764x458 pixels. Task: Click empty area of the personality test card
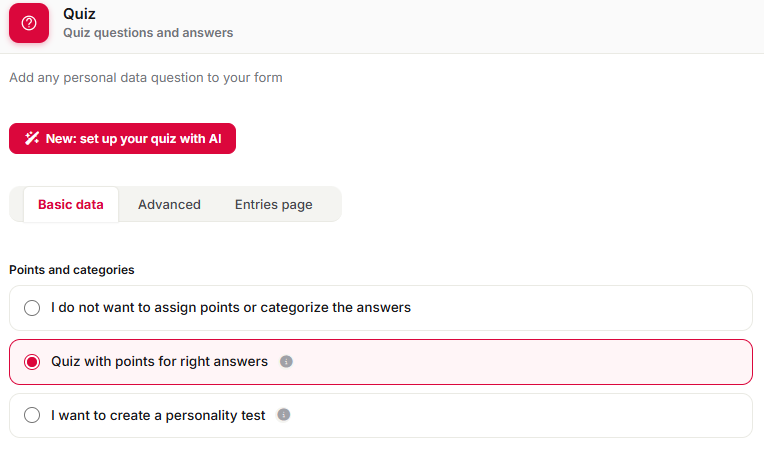click(521, 416)
